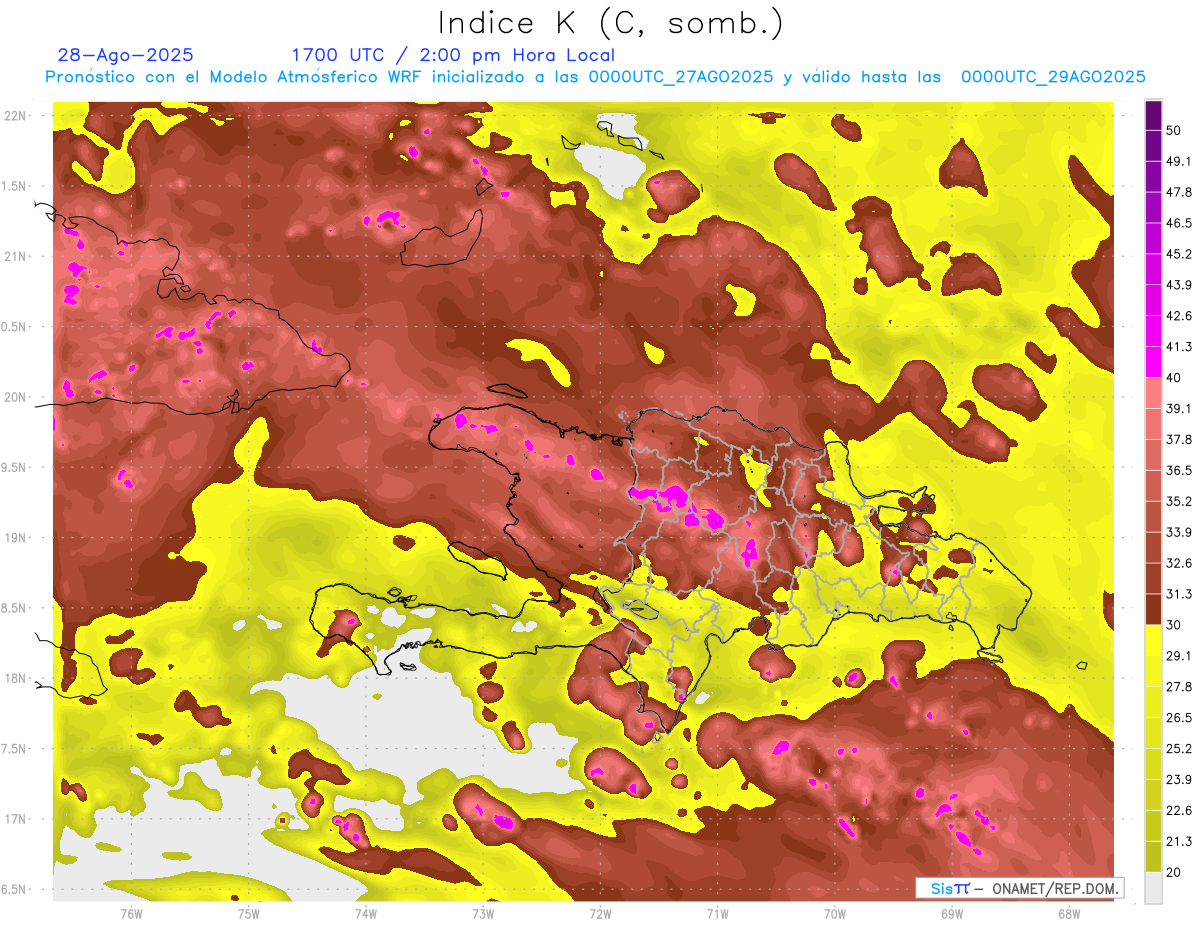Click the colorbar value "27.8"

point(1179,687)
